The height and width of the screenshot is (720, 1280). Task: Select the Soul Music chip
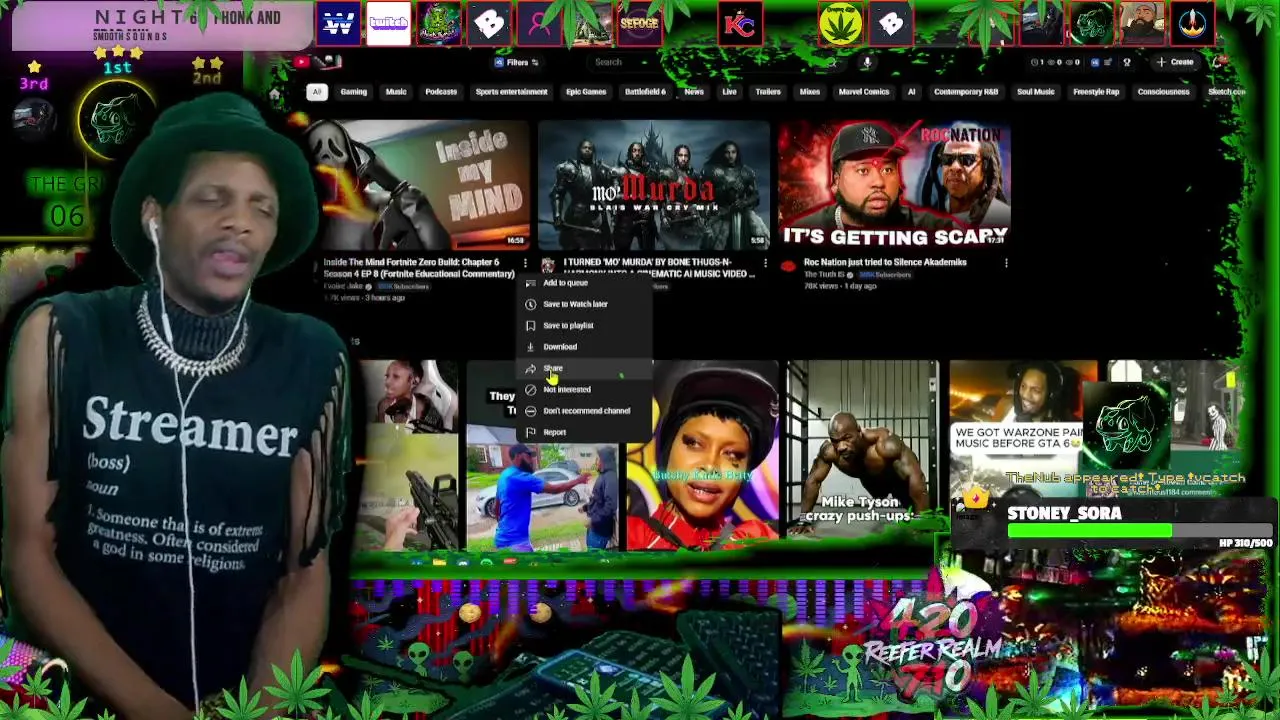click(x=1036, y=92)
